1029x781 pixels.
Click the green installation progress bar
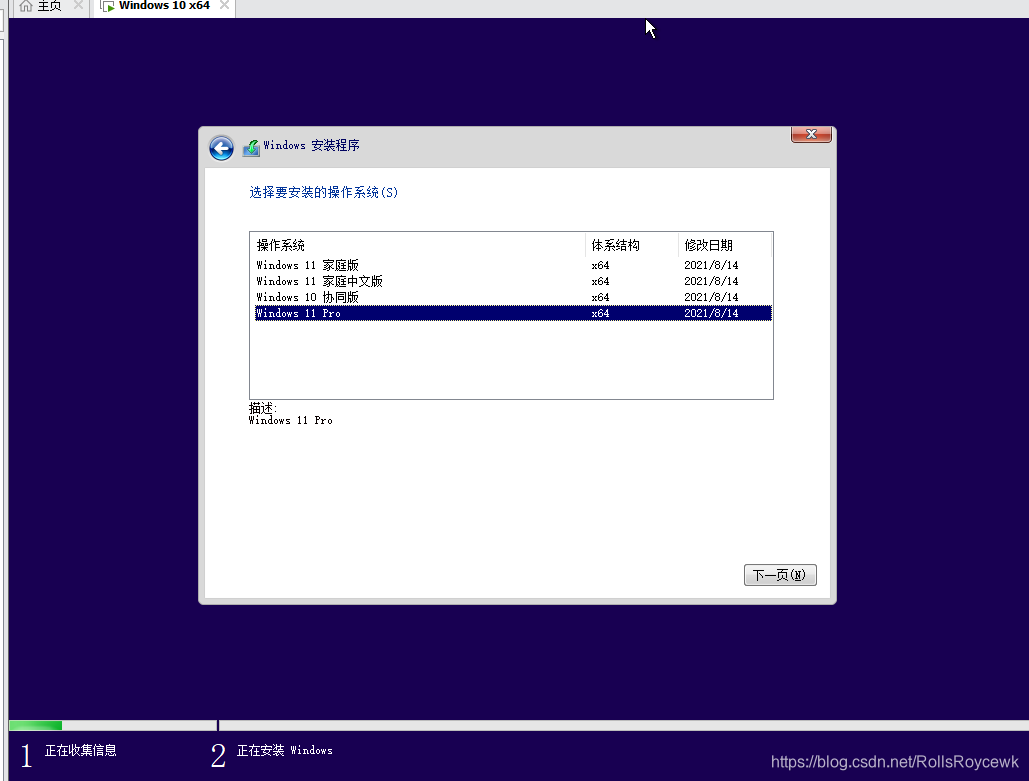click(x=35, y=725)
